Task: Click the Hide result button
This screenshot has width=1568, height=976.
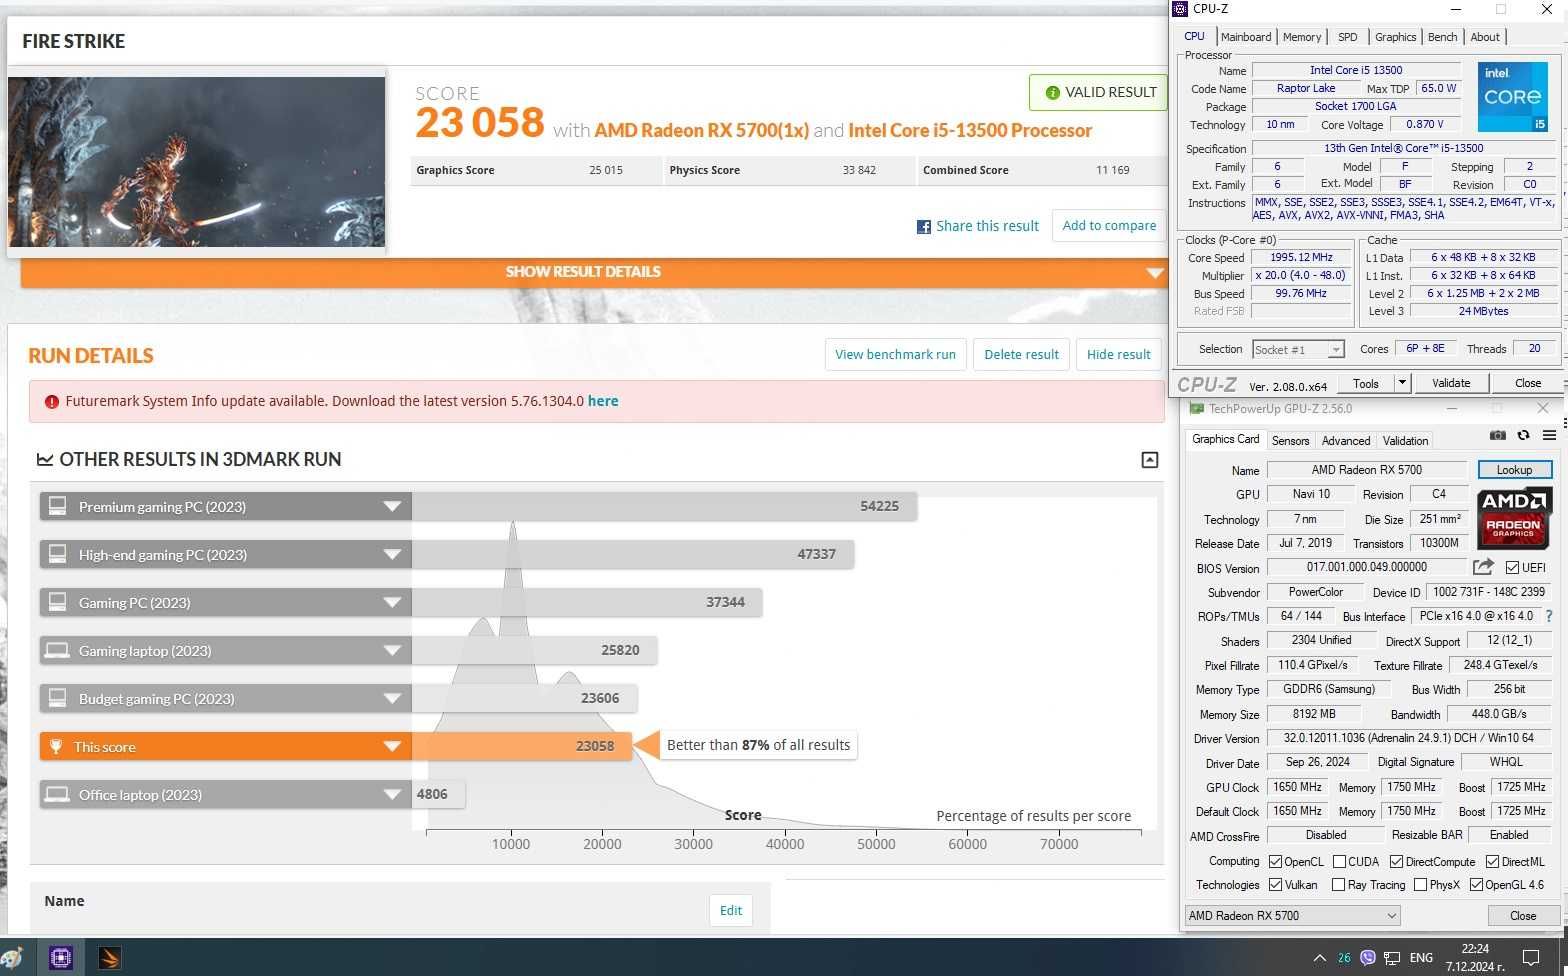Action: 1118,354
